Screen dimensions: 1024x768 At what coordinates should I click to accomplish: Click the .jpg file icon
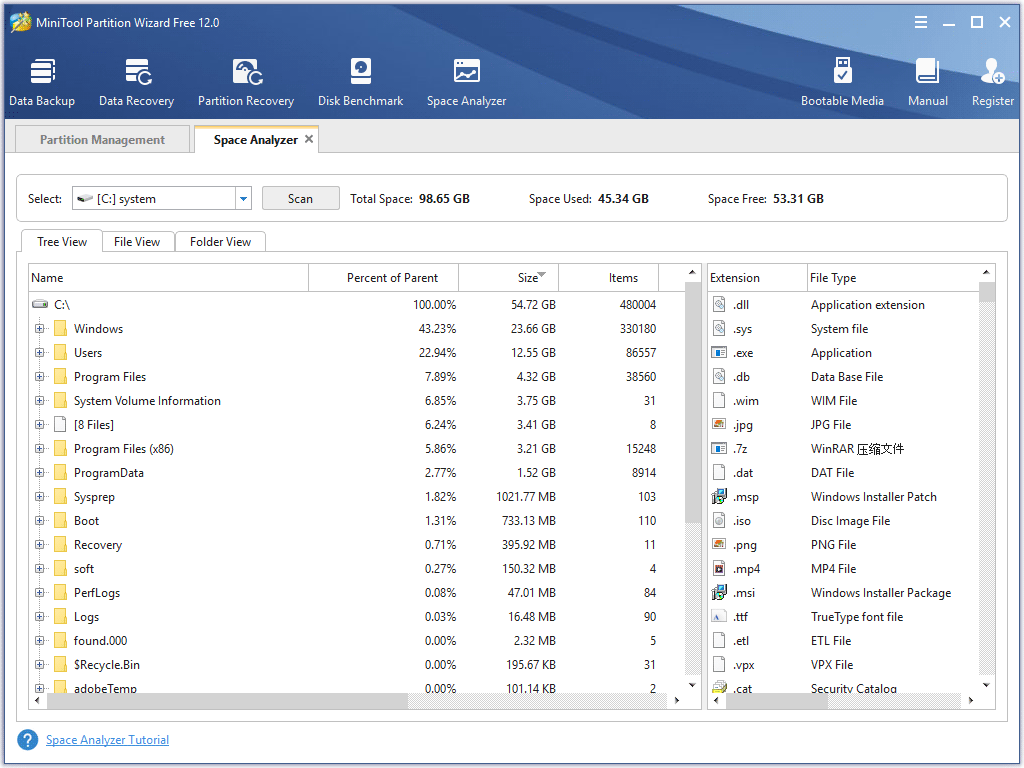coord(719,424)
